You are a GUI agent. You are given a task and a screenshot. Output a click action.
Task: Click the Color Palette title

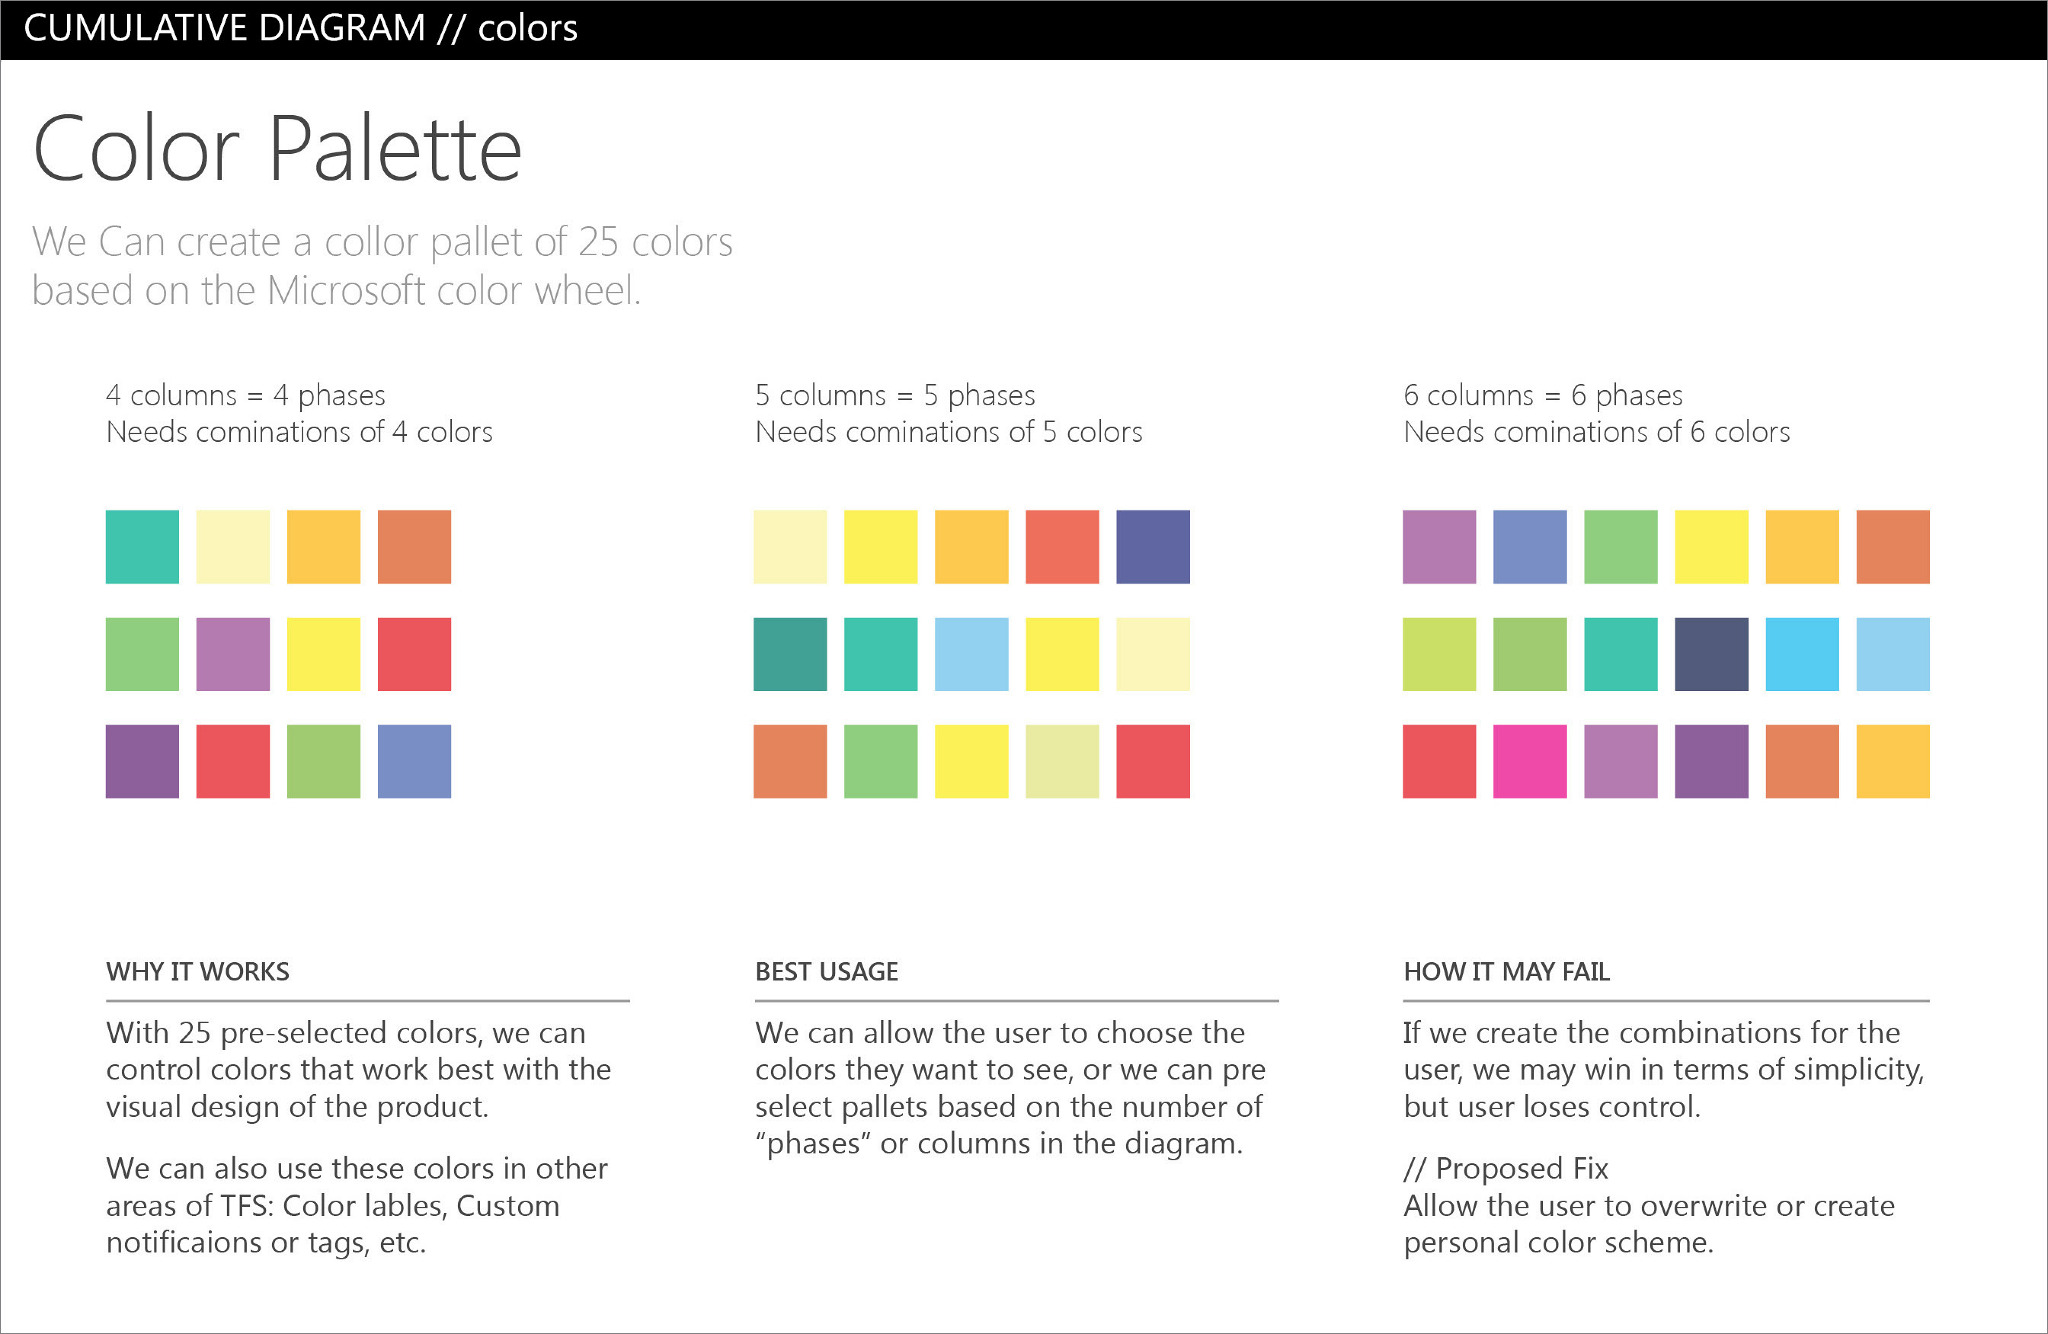277,149
